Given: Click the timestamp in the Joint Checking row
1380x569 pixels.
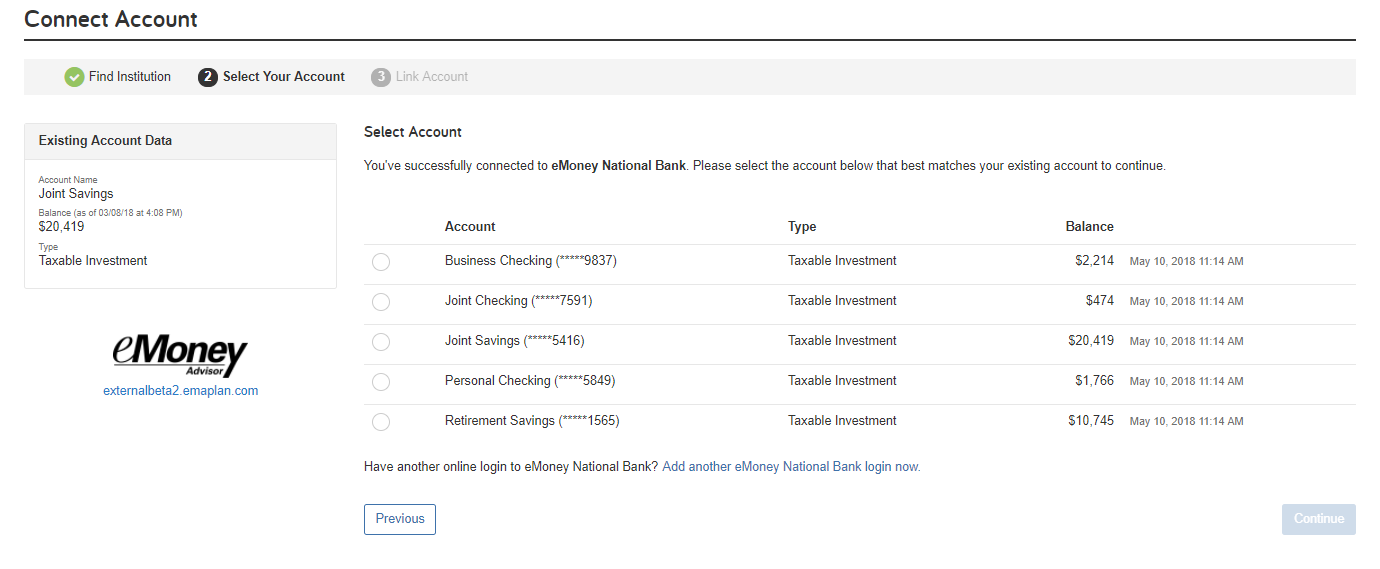Looking at the screenshot, I should coord(1187,302).
